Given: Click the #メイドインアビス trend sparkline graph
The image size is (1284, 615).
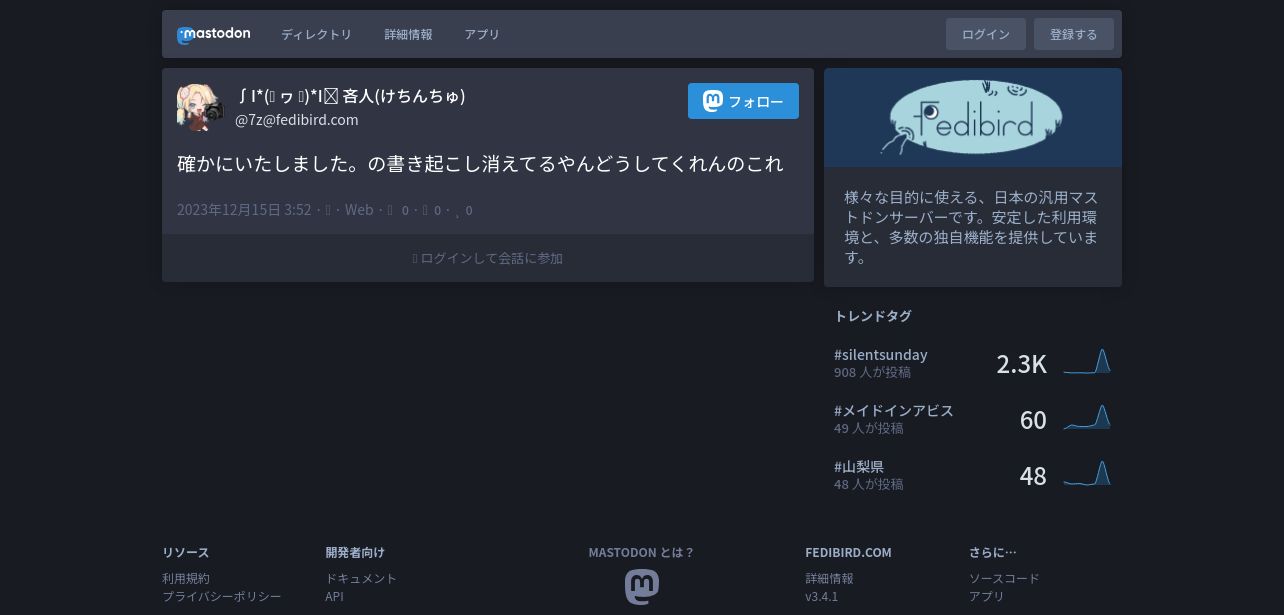Looking at the screenshot, I should tap(1087, 417).
